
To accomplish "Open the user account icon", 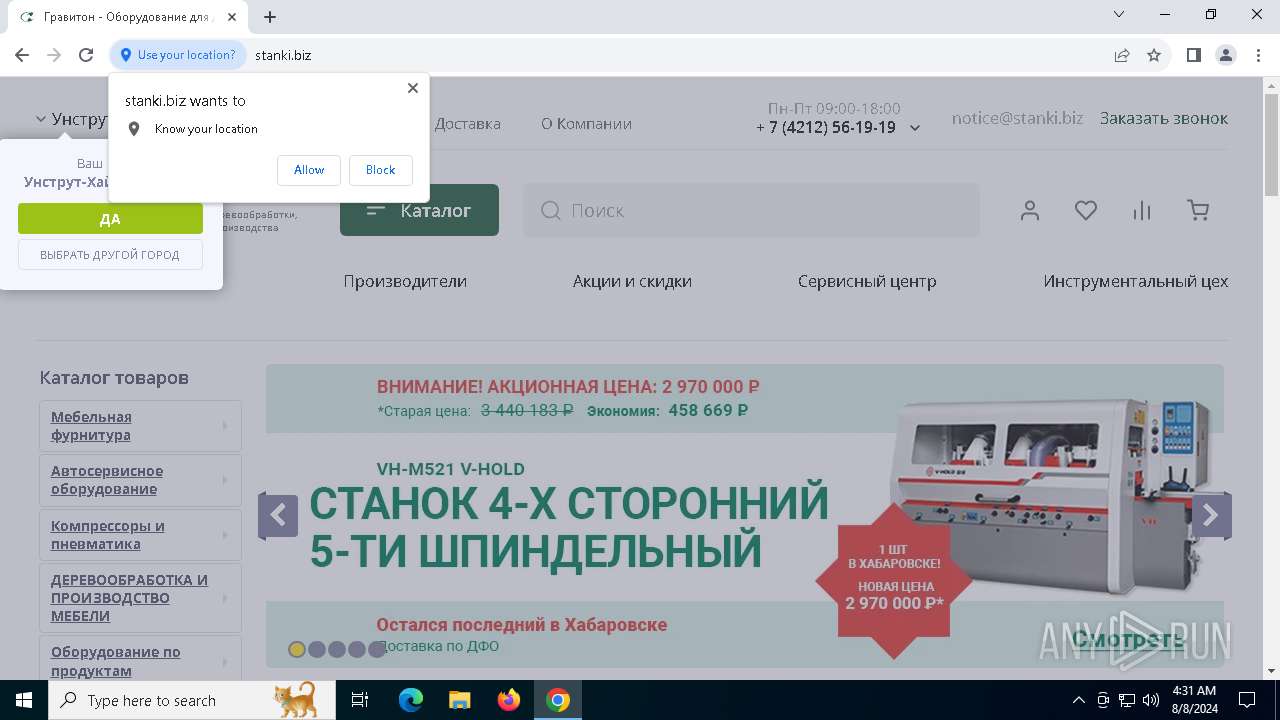I will (1030, 210).
